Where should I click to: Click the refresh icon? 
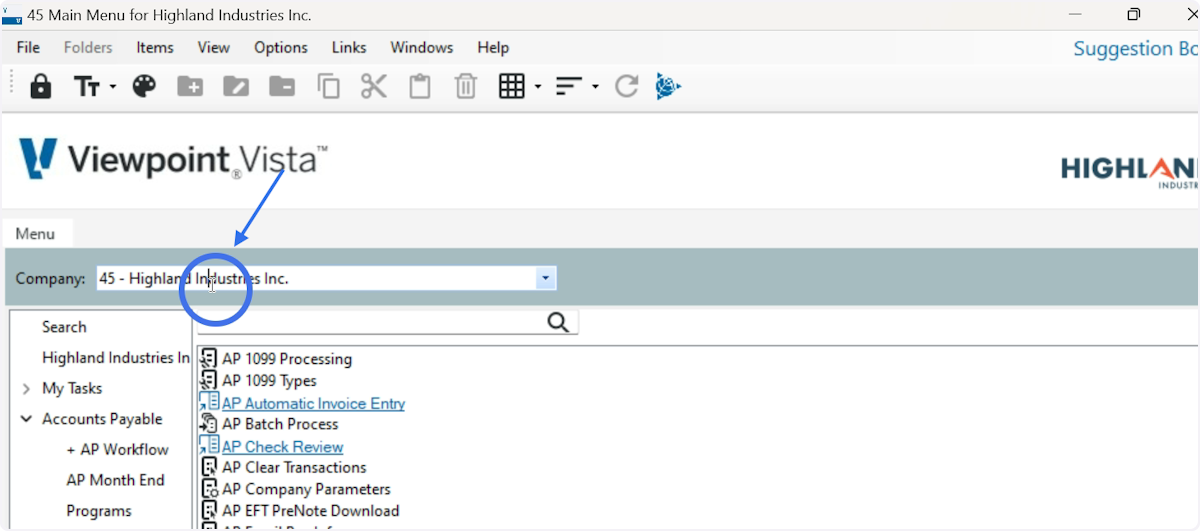pos(627,87)
